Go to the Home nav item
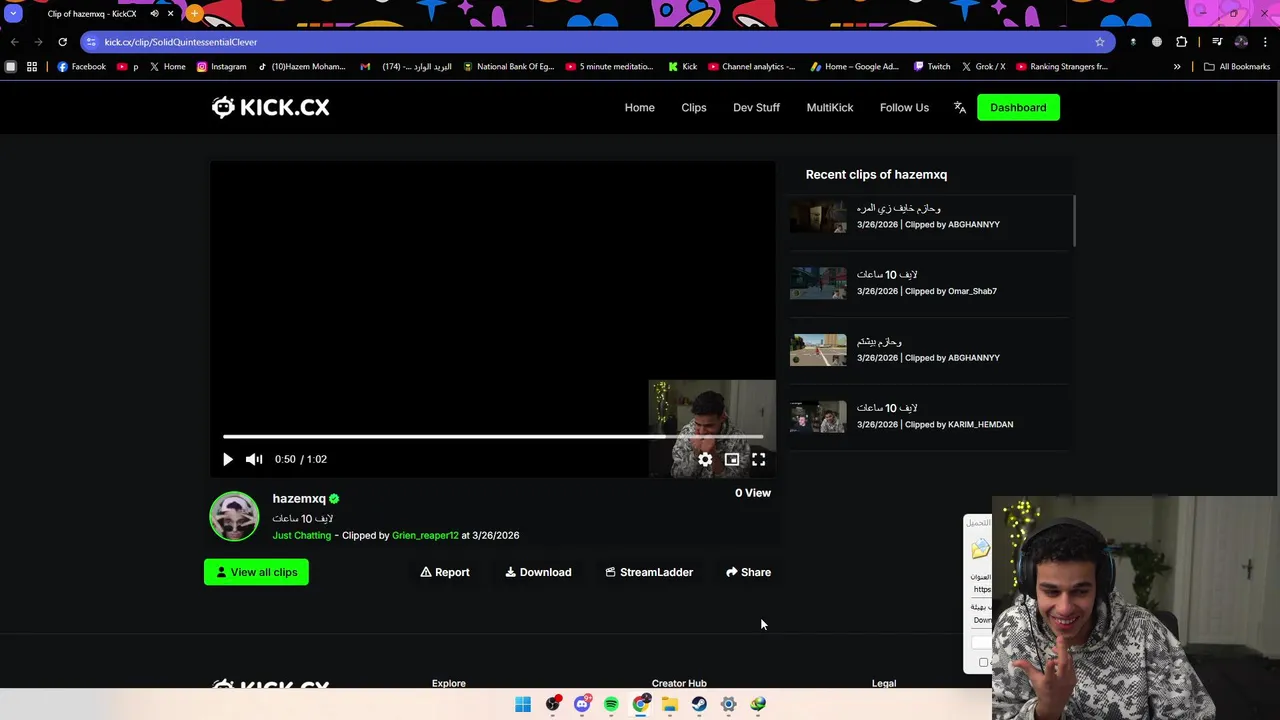The height and width of the screenshot is (720, 1280). tap(640, 107)
